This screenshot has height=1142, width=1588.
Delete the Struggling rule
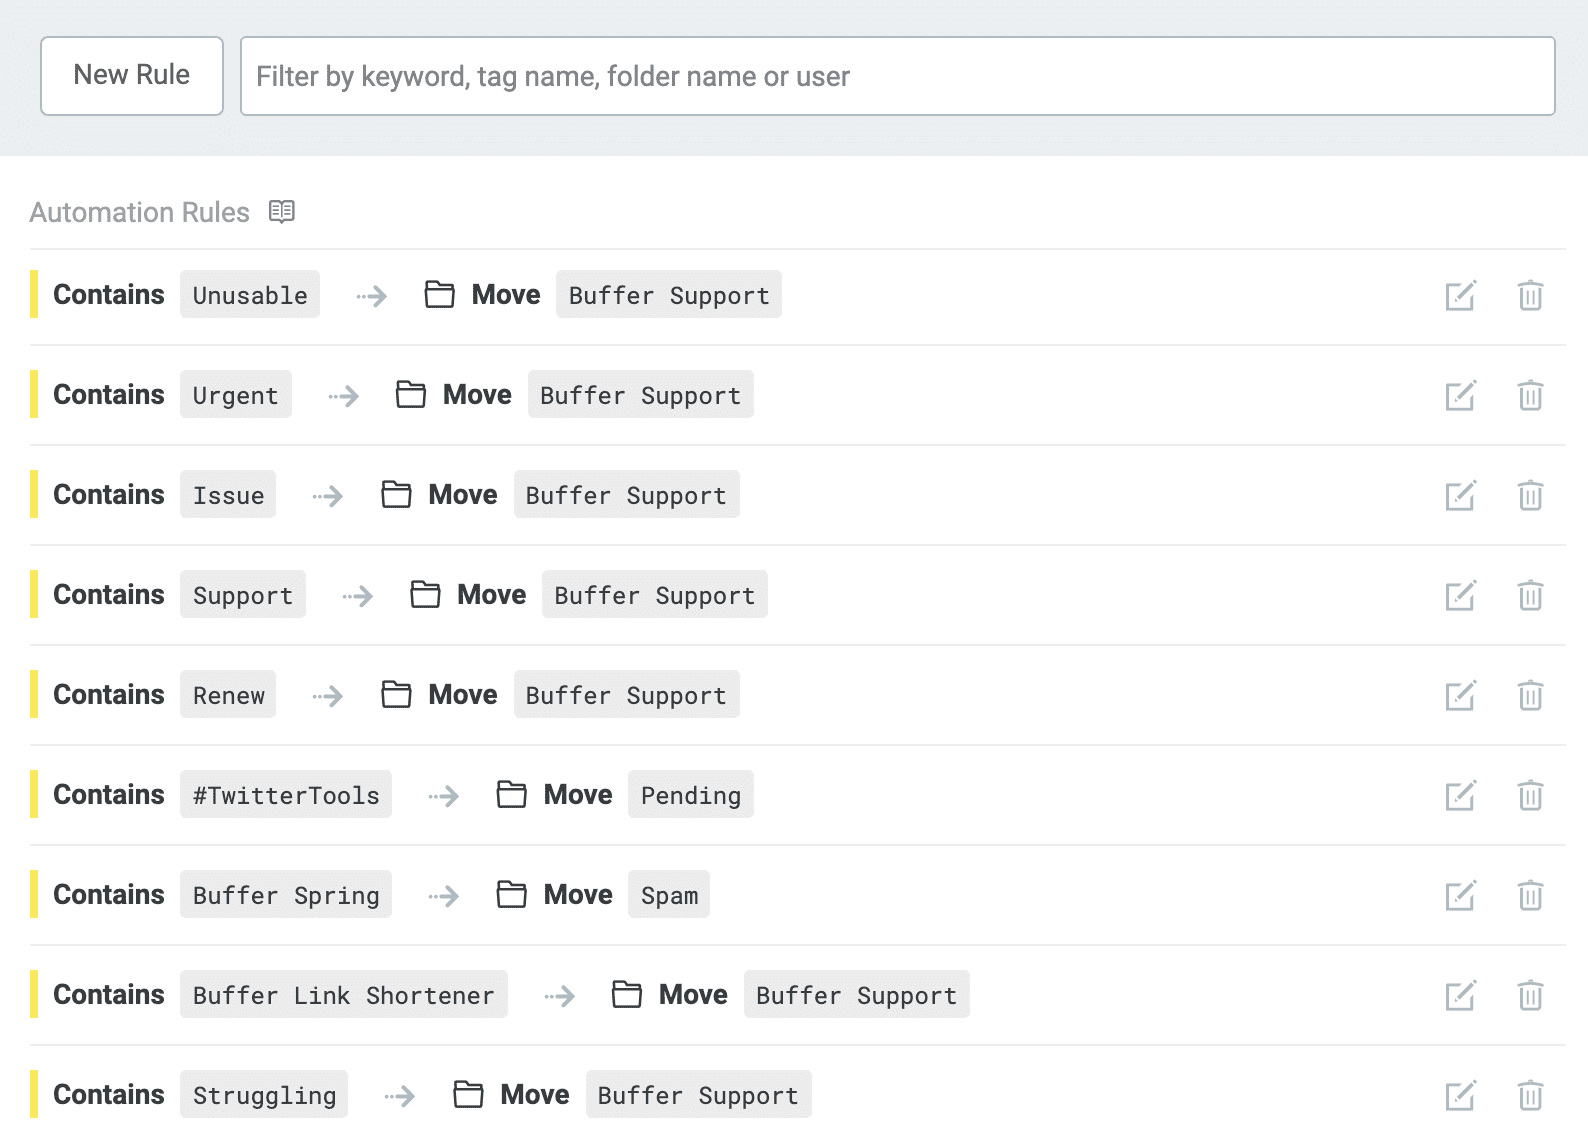pyautogui.click(x=1530, y=1096)
